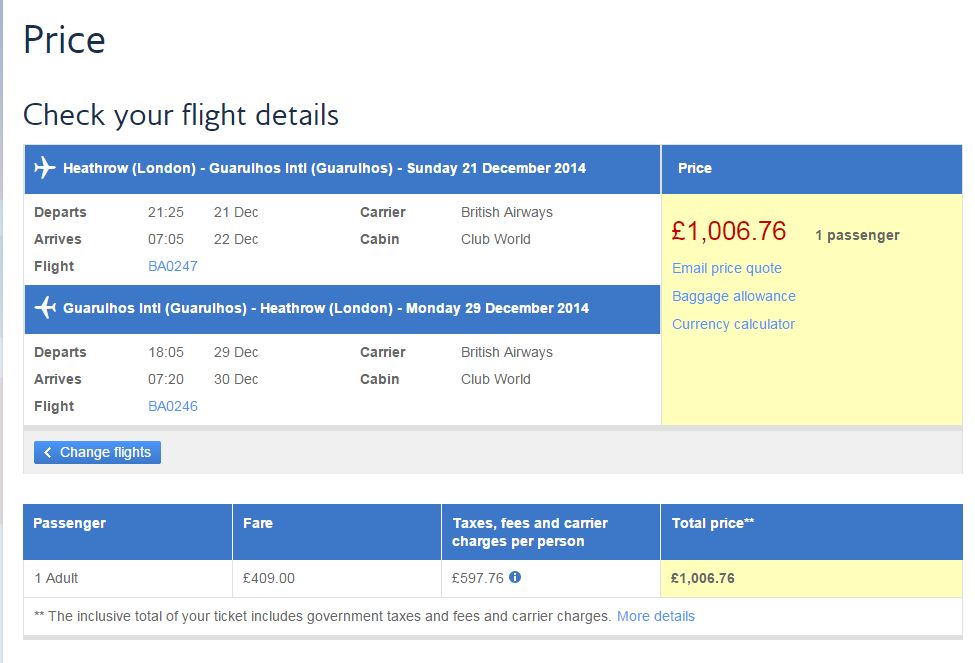Click the Sunday 21 December 2014 flight header text
This screenshot has height=663, width=975.
(x=497, y=168)
